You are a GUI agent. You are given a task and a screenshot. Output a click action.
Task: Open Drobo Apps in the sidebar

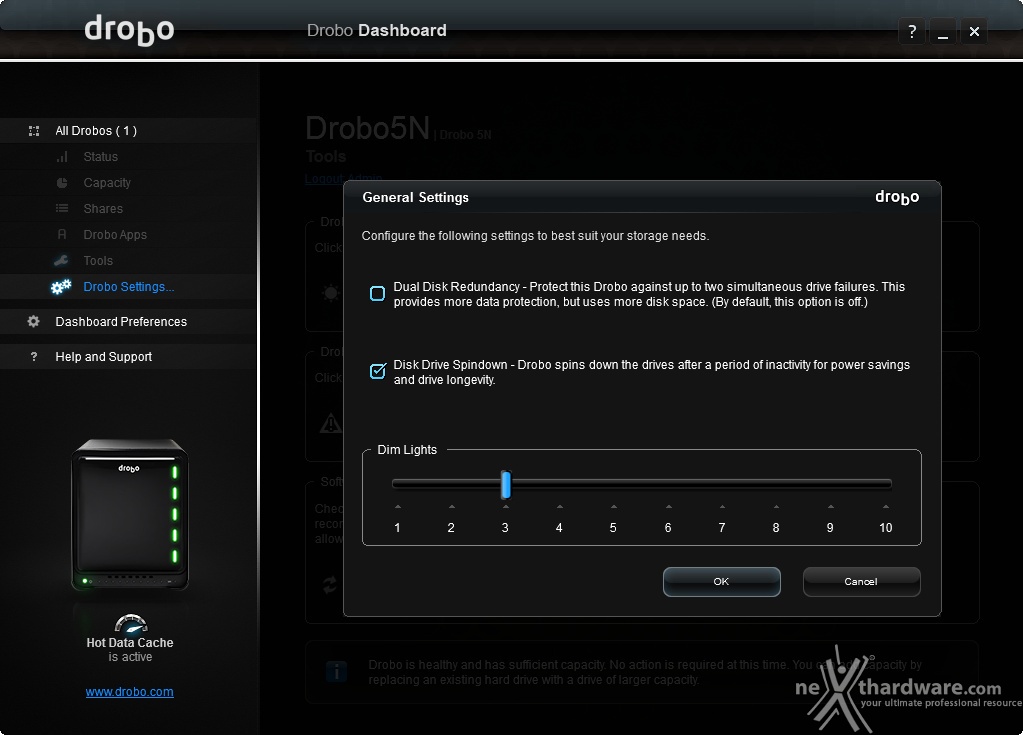[x=115, y=235]
